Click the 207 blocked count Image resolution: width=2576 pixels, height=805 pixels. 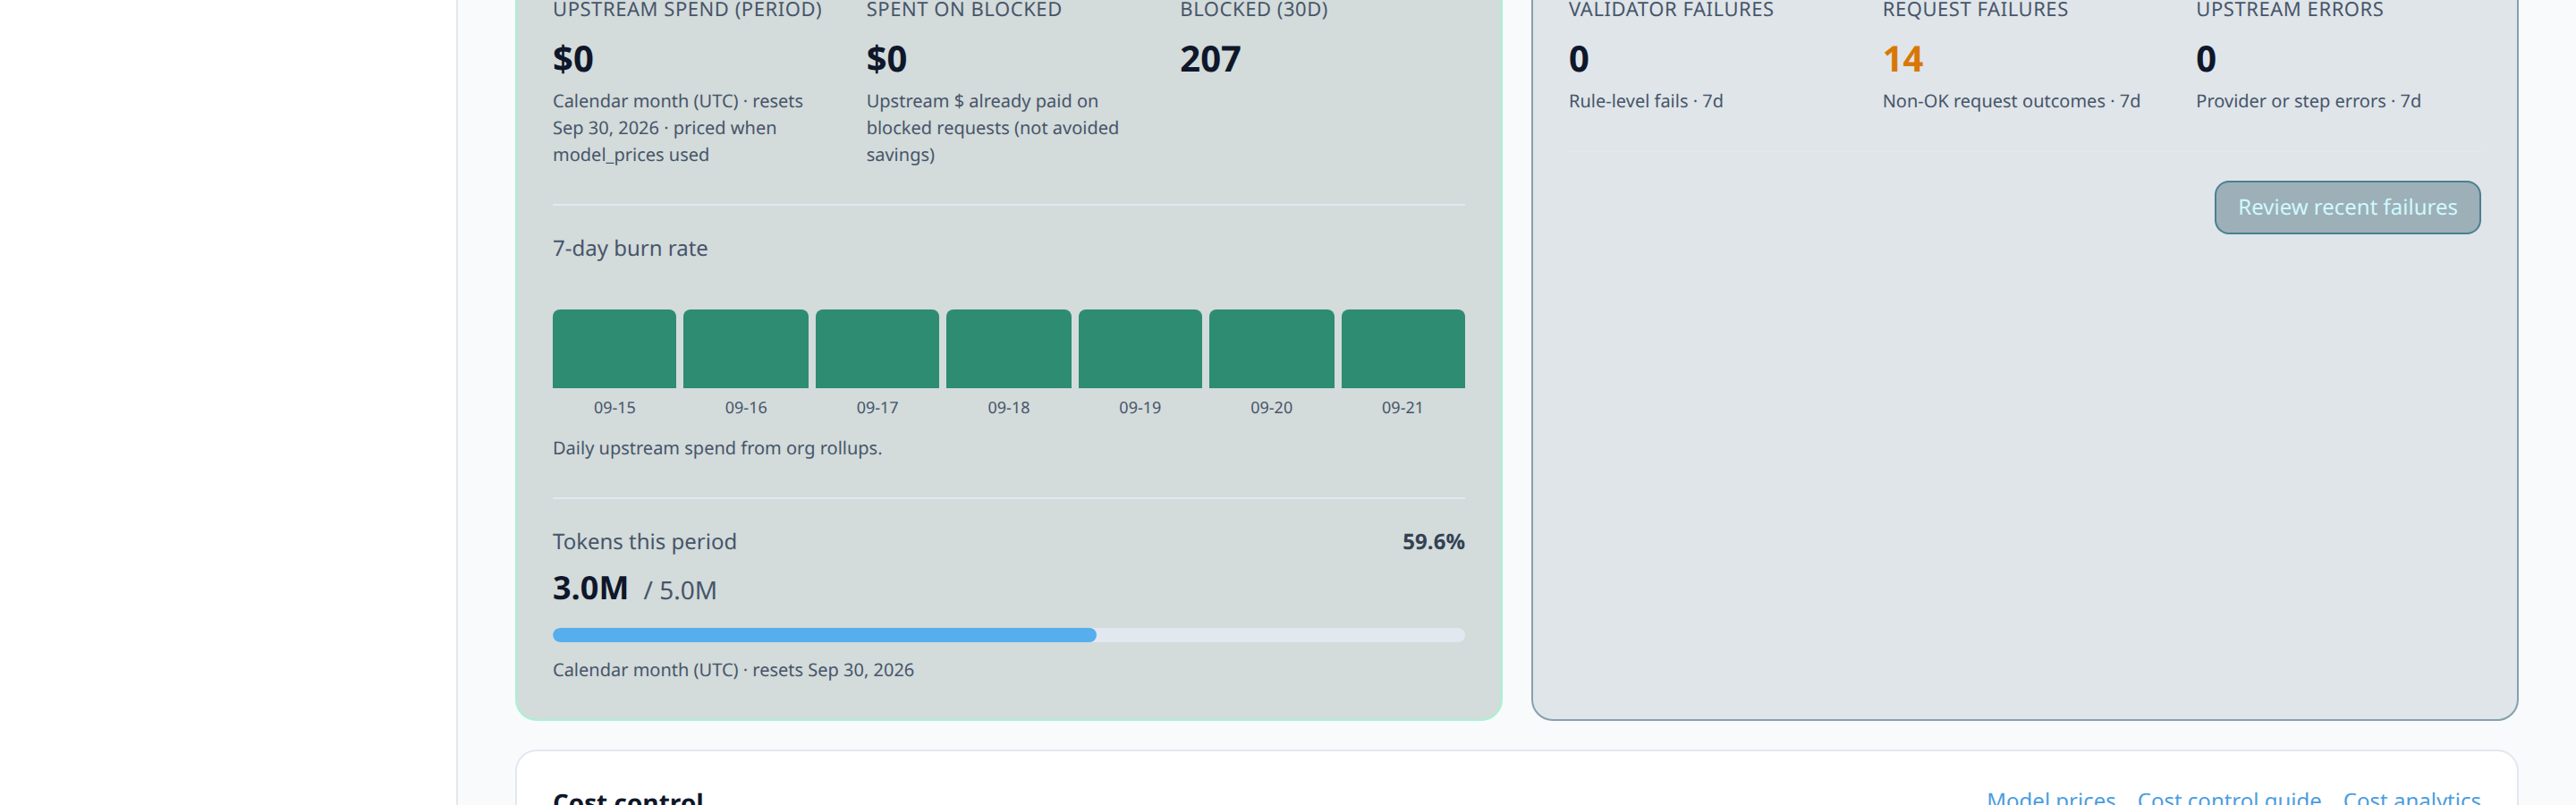click(1210, 59)
